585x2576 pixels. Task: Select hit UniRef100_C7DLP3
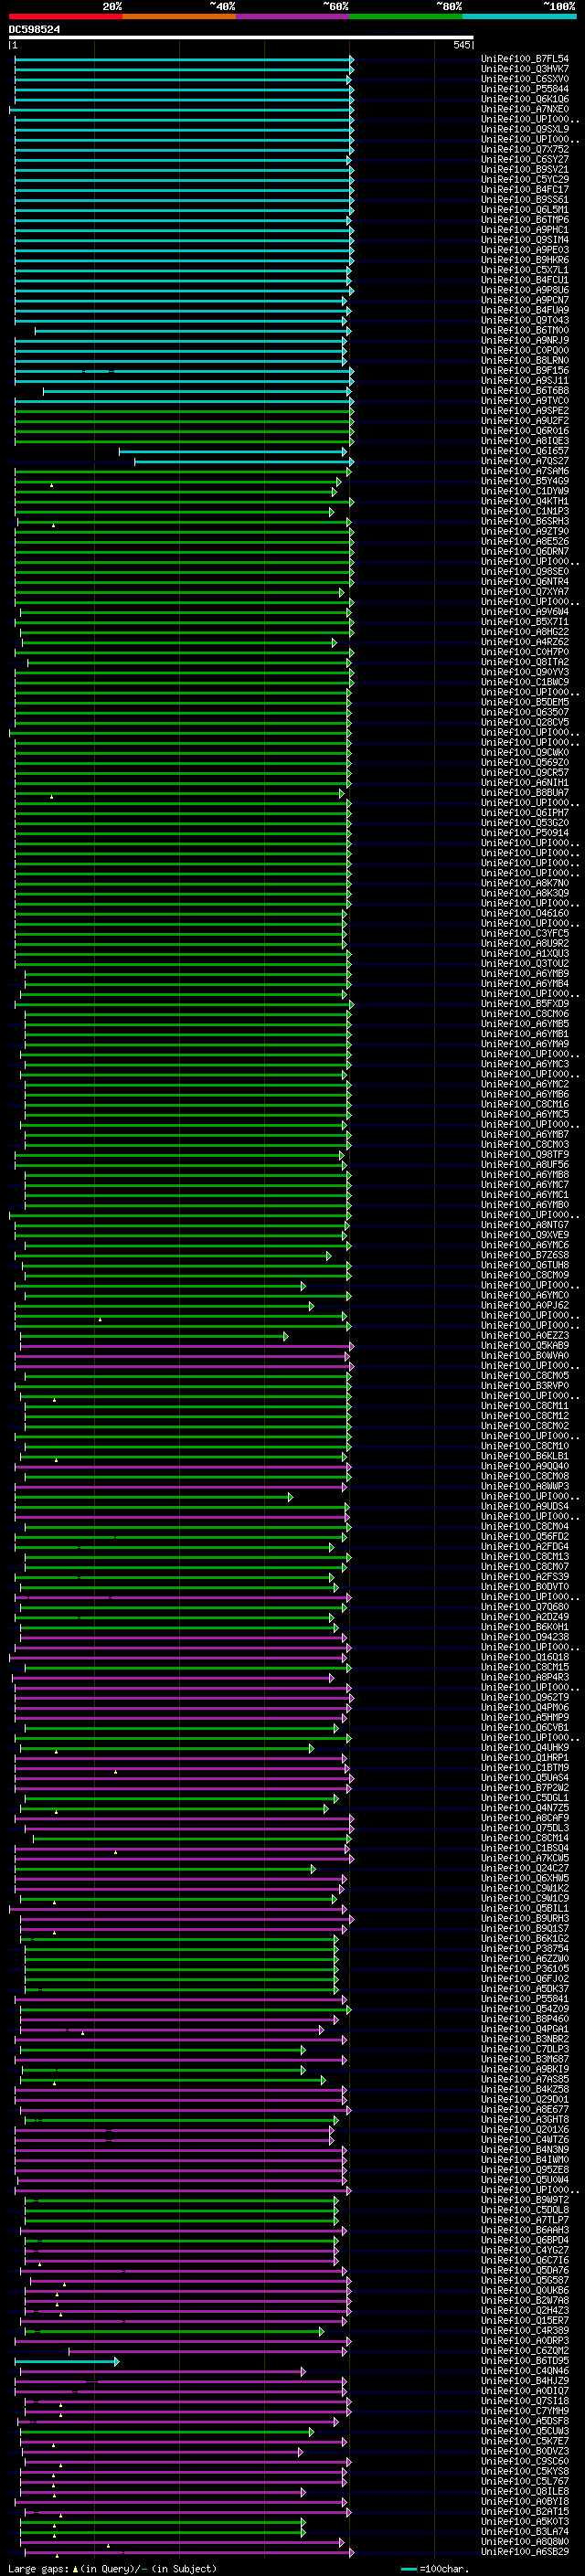pos(525,2050)
